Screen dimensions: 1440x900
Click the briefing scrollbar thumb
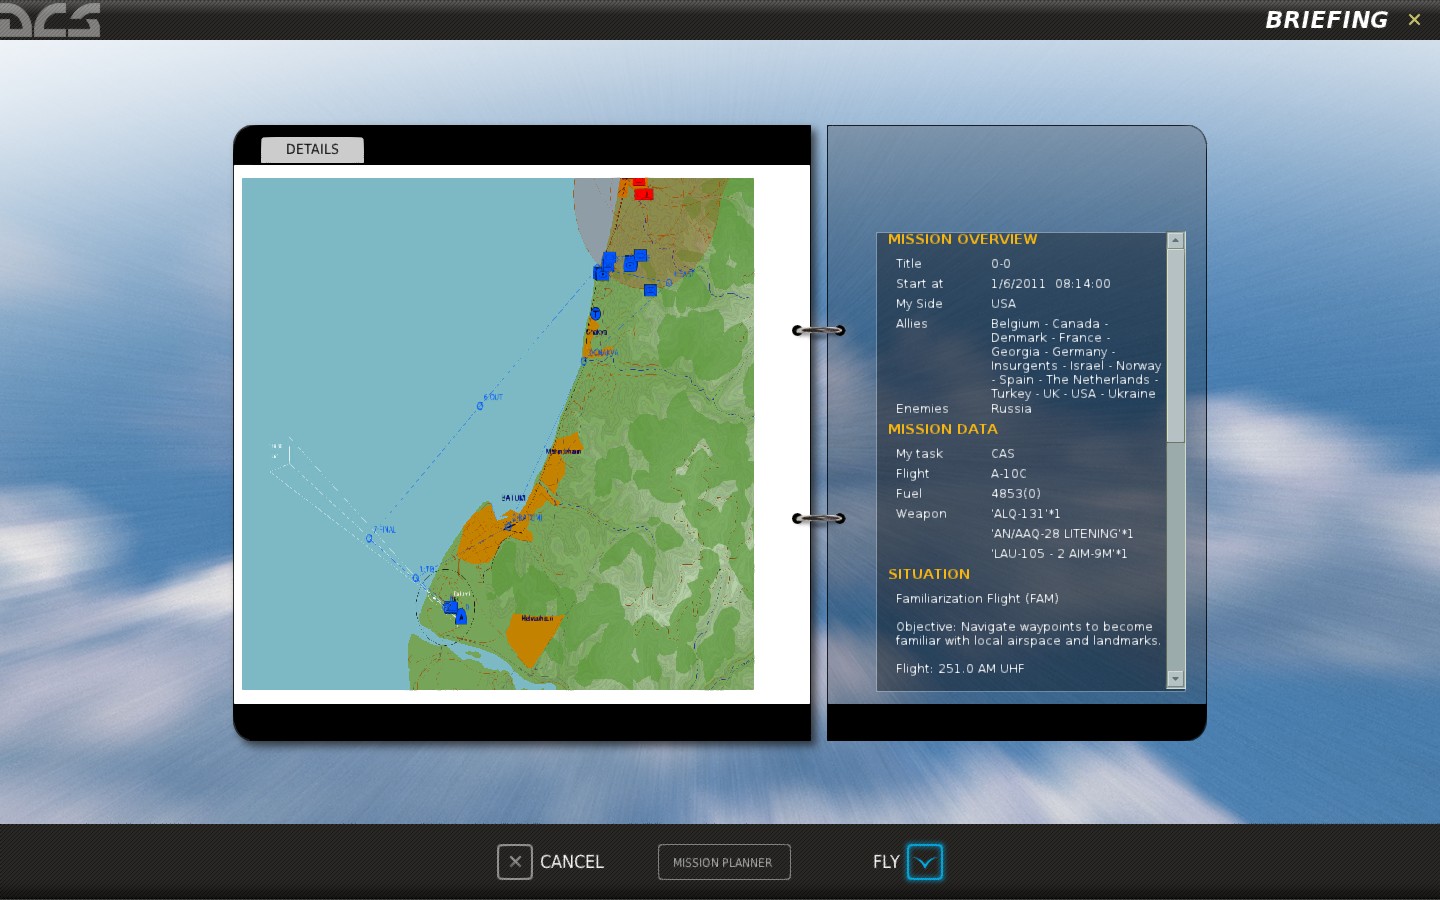pos(1176,346)
